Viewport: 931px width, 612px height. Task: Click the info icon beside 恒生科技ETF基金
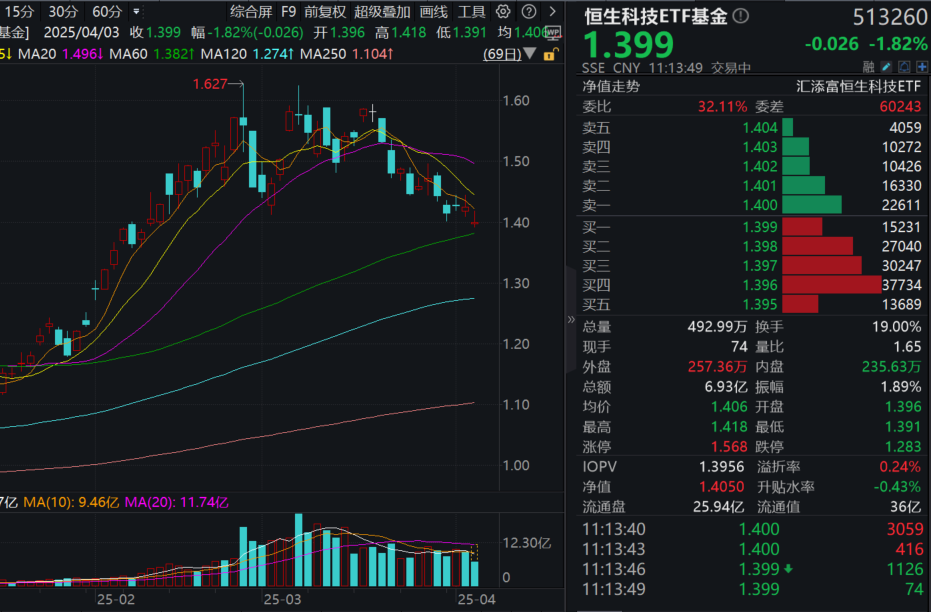(740, 17)
